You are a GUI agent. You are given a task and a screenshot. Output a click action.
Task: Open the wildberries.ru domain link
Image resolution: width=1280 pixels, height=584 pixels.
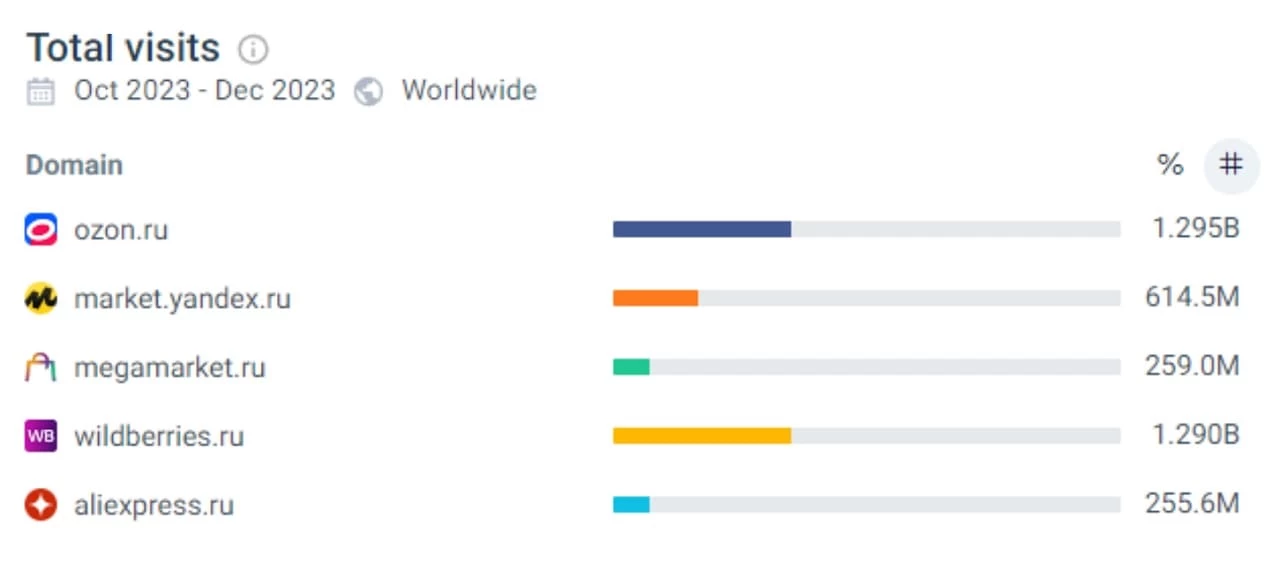point(159,436)
